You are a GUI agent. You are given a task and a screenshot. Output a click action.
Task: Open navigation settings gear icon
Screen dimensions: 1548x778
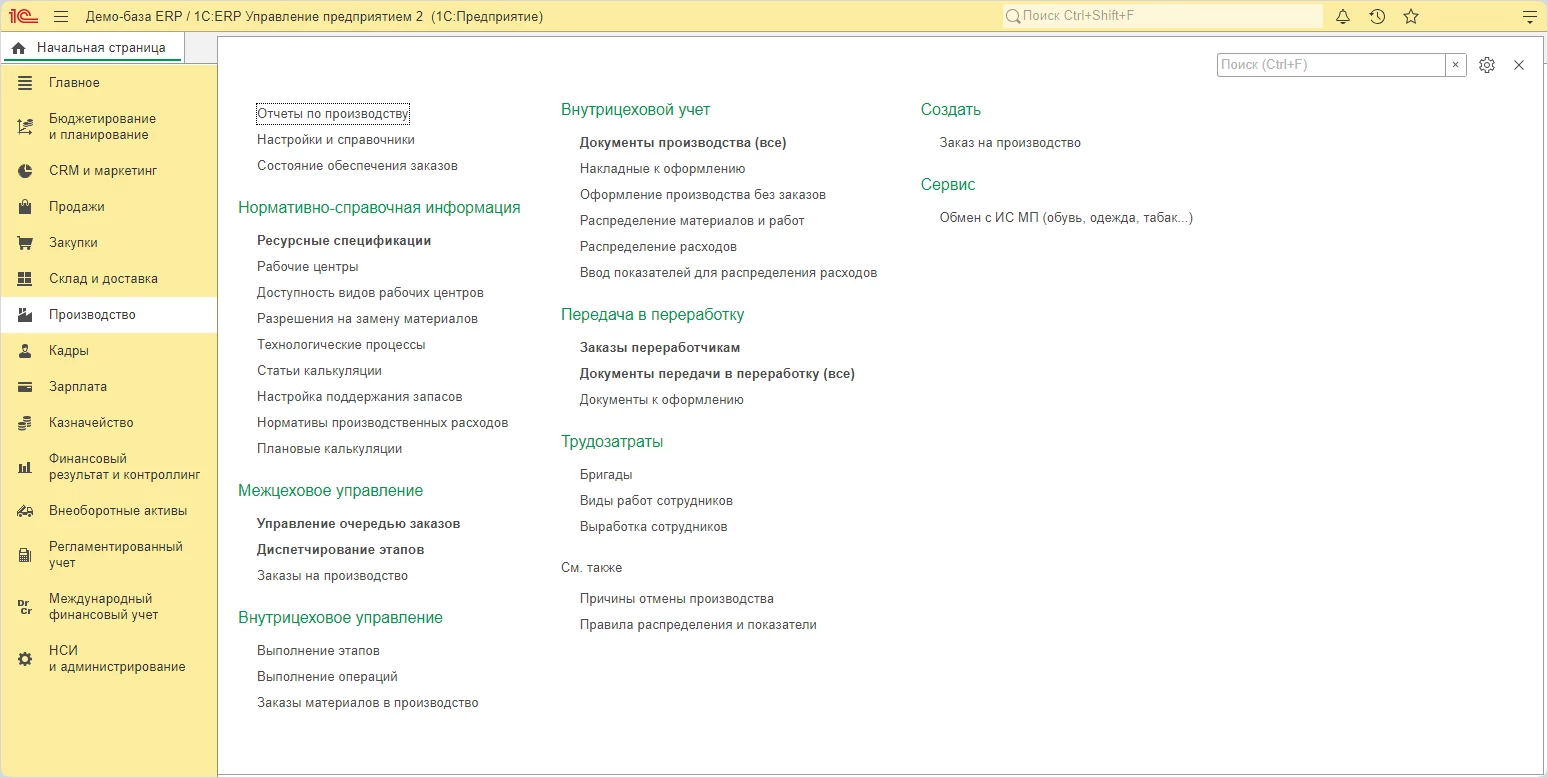click(1487, 65)
